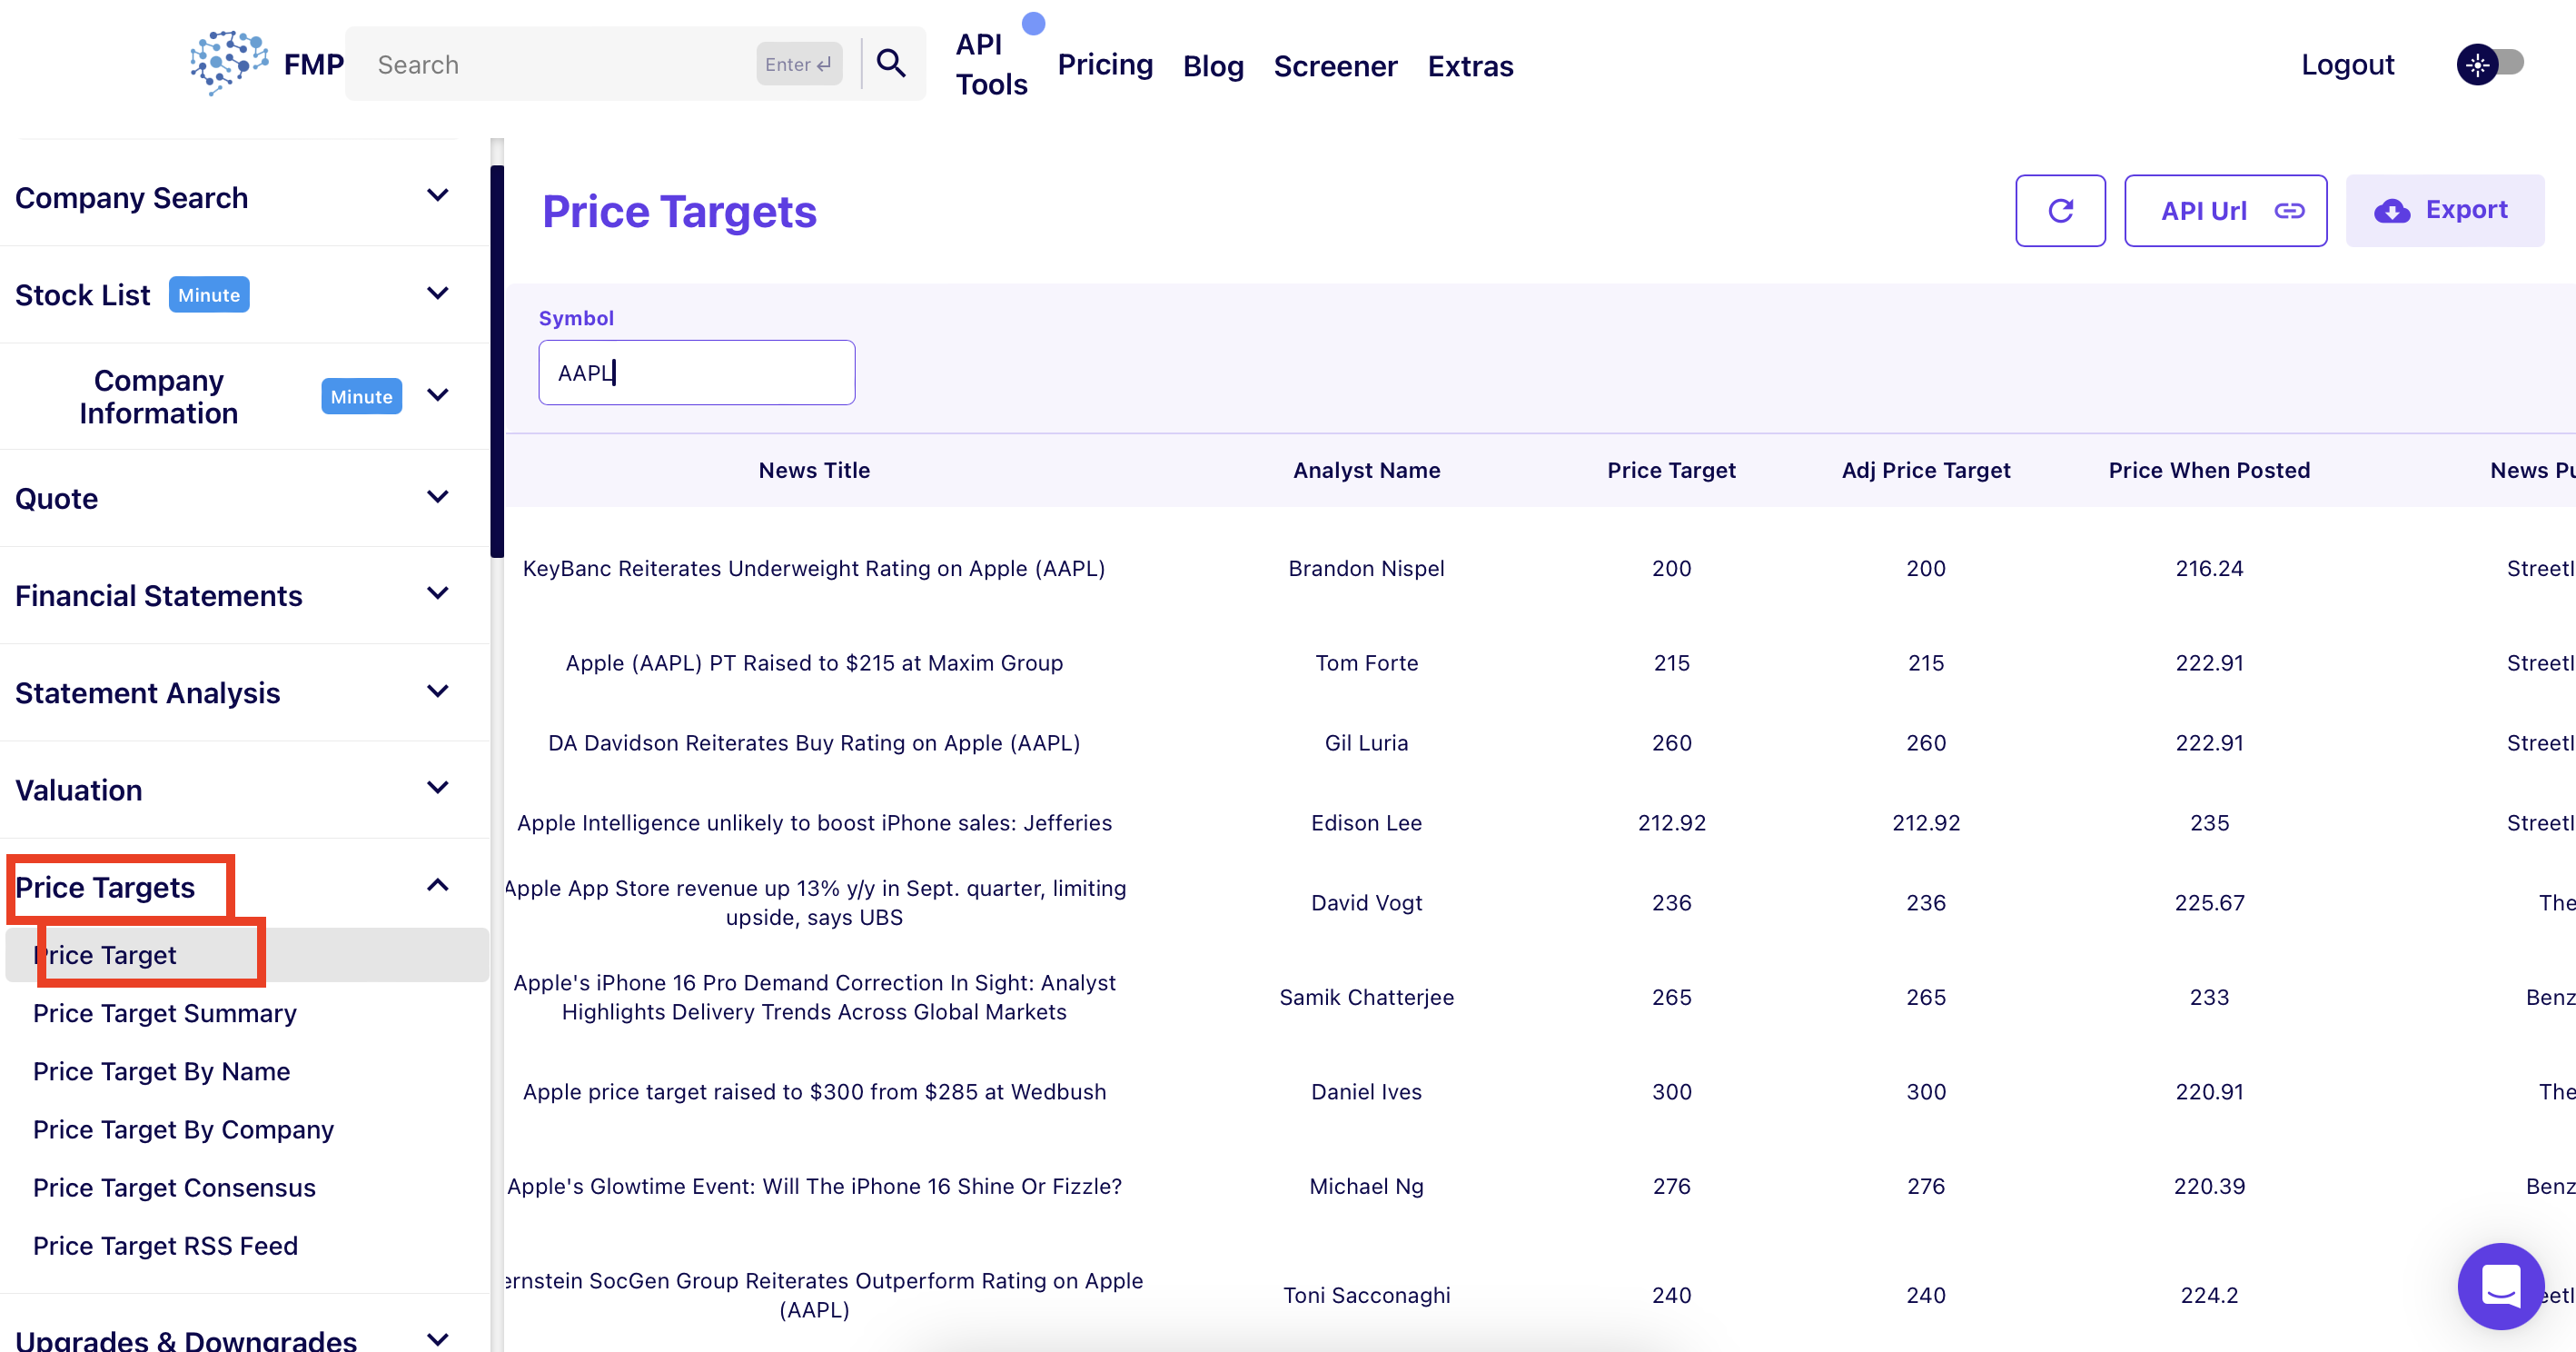Click the Price When Posted column header
This screenshot has height=1352, width=2576.
pyautogui.click(x=2209, y=470)
